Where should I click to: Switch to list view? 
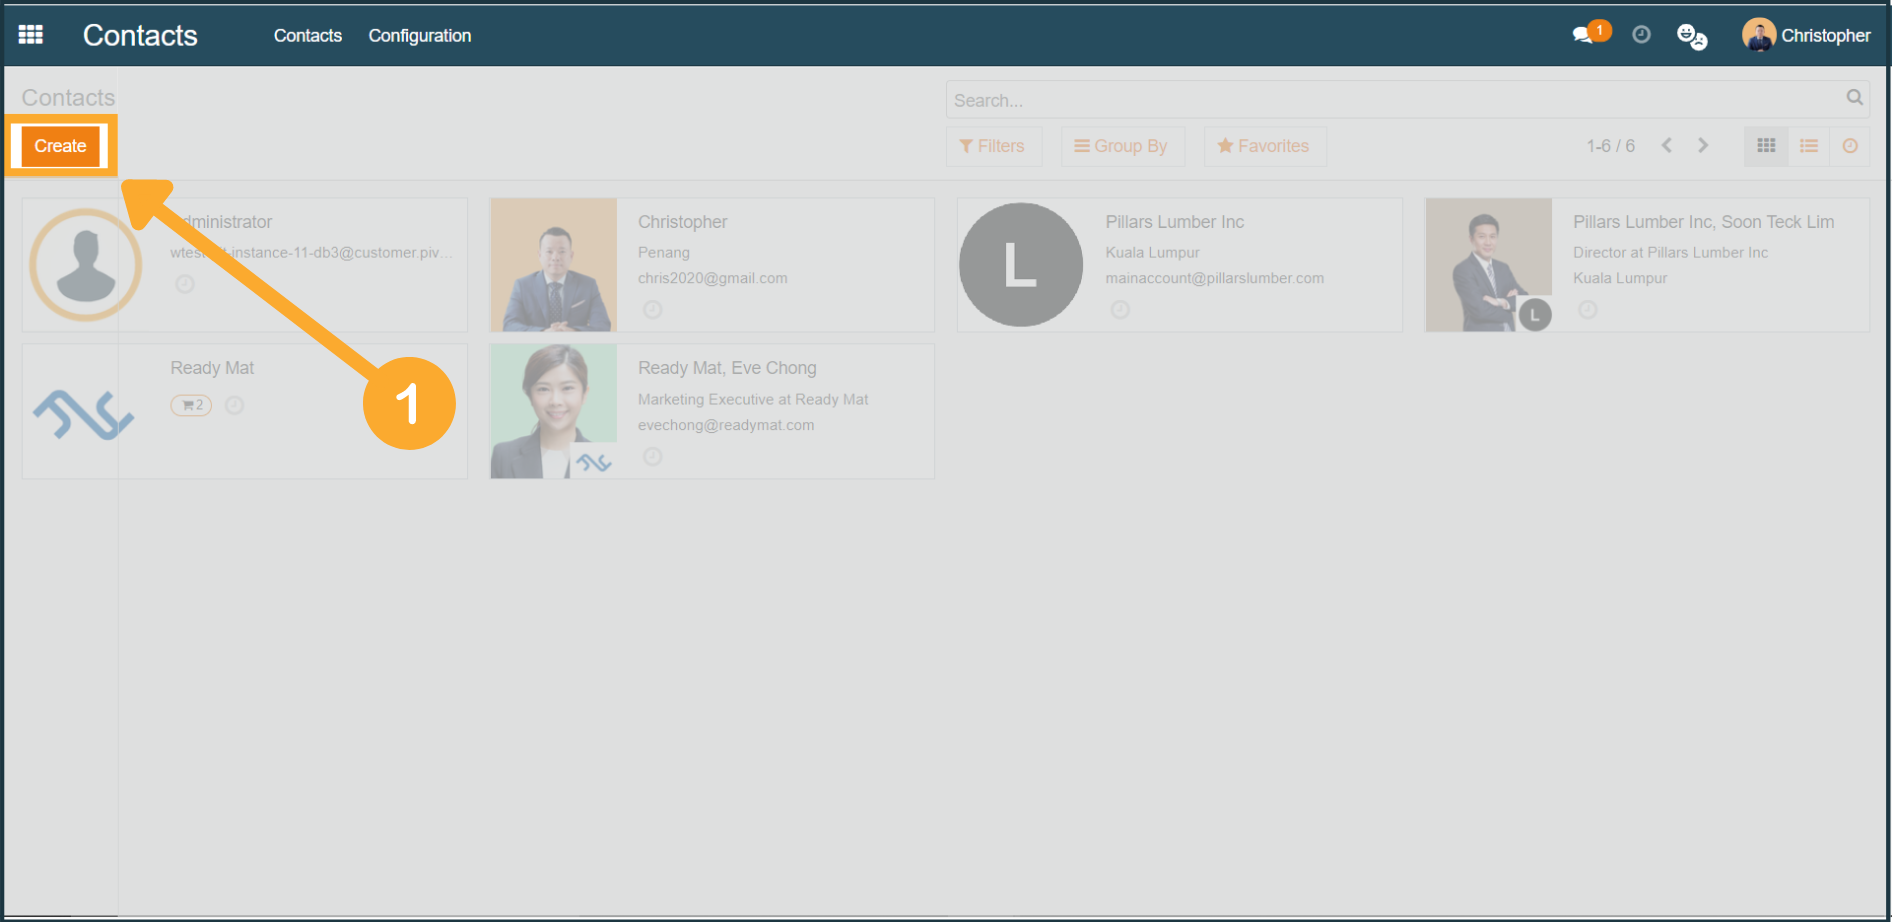click(1809, 146)
